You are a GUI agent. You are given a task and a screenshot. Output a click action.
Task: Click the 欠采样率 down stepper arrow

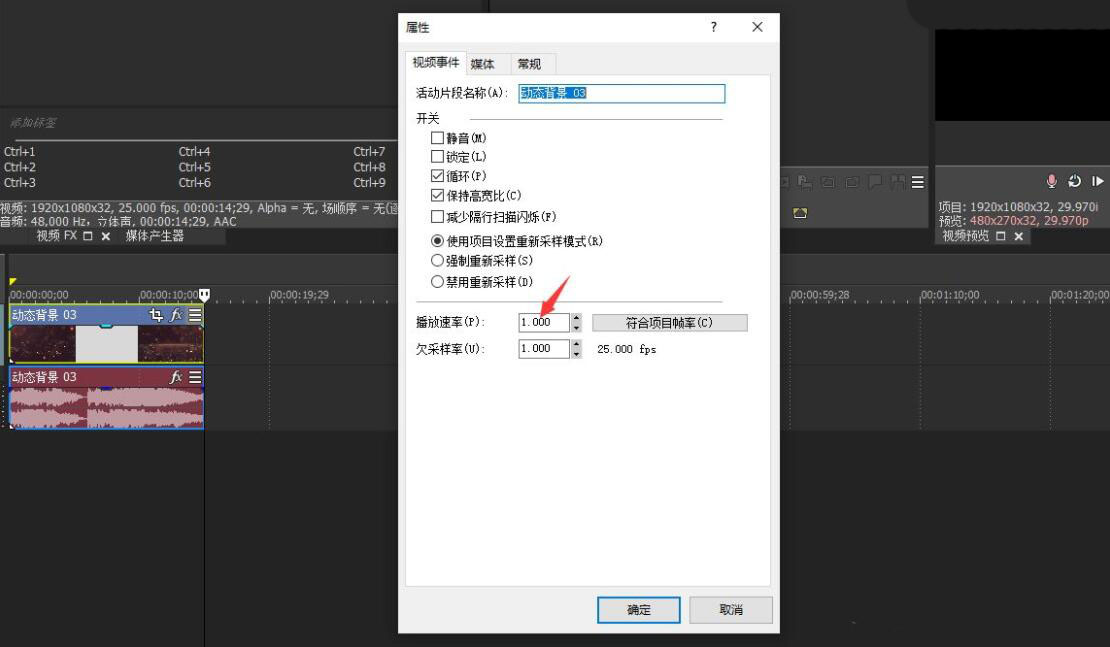tap(576, 352)
